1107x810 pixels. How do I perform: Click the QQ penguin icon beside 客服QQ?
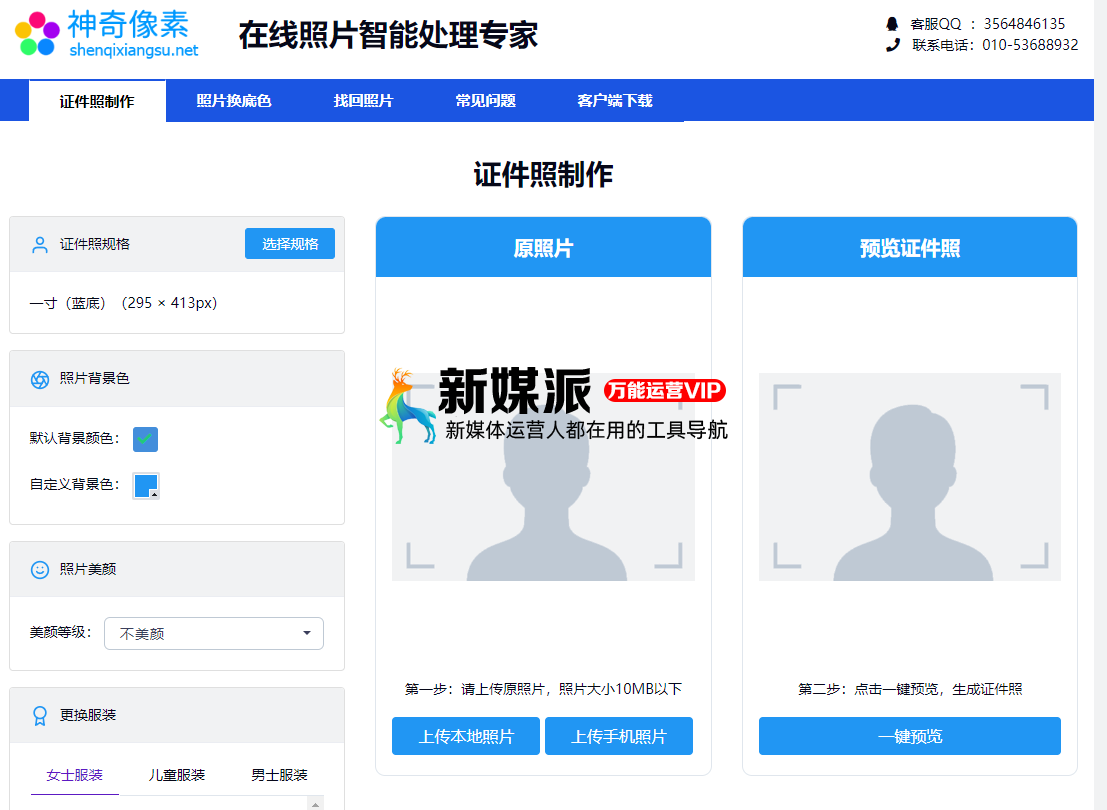[x=892, y=24]
